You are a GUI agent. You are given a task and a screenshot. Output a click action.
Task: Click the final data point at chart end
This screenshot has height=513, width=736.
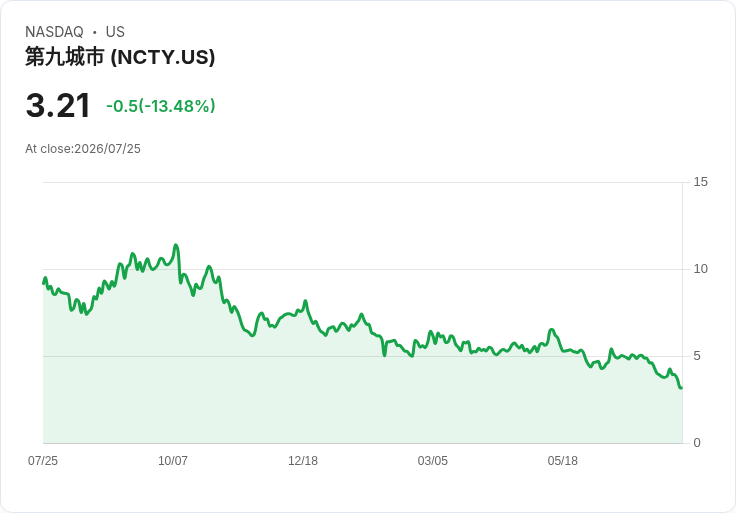point(681,388)
